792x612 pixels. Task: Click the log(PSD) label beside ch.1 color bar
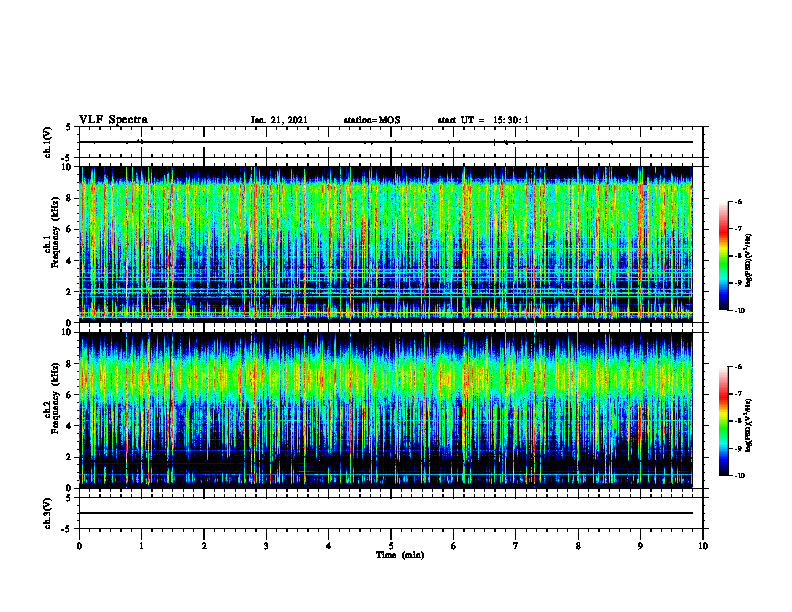pos(749,260)
